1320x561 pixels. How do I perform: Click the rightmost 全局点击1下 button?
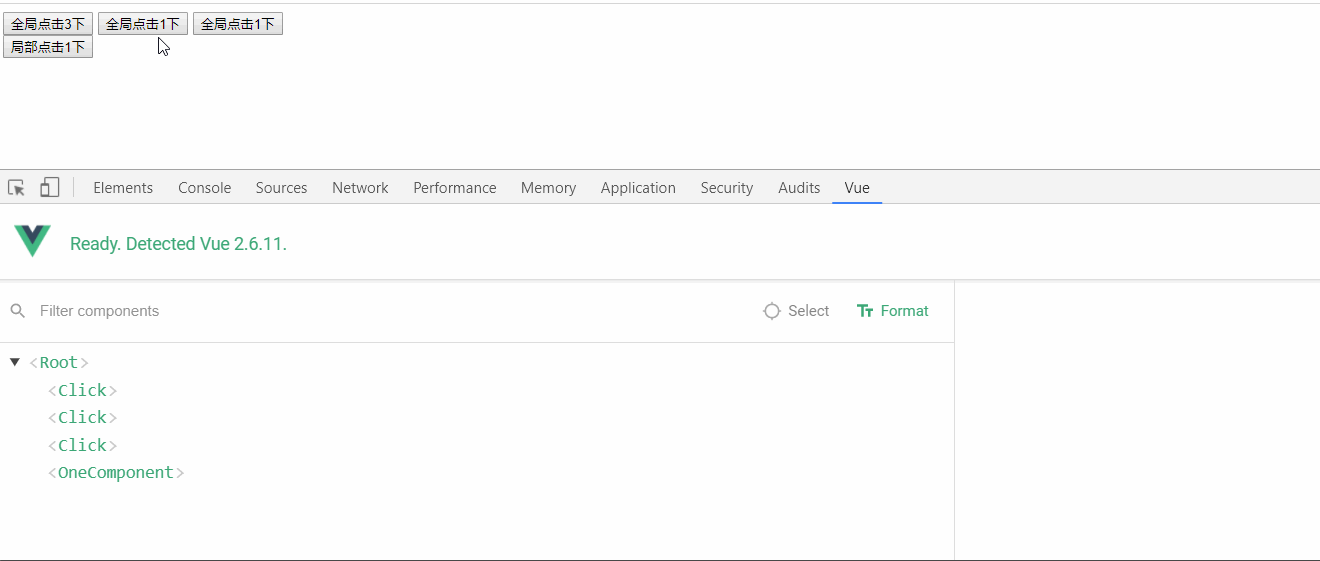tap(238, 24)
